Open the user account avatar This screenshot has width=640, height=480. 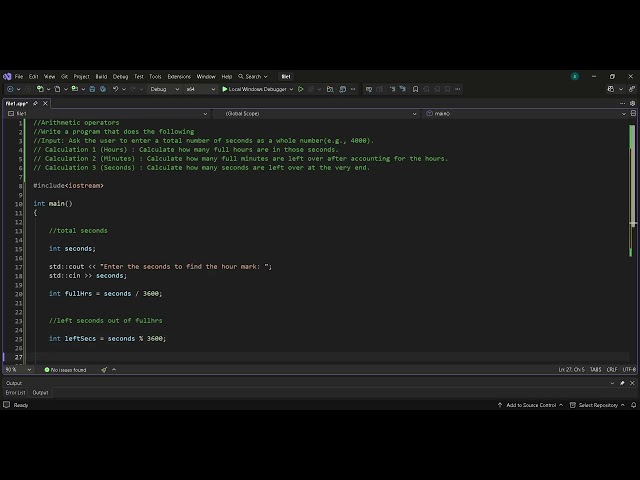click(x=575, y=76)
